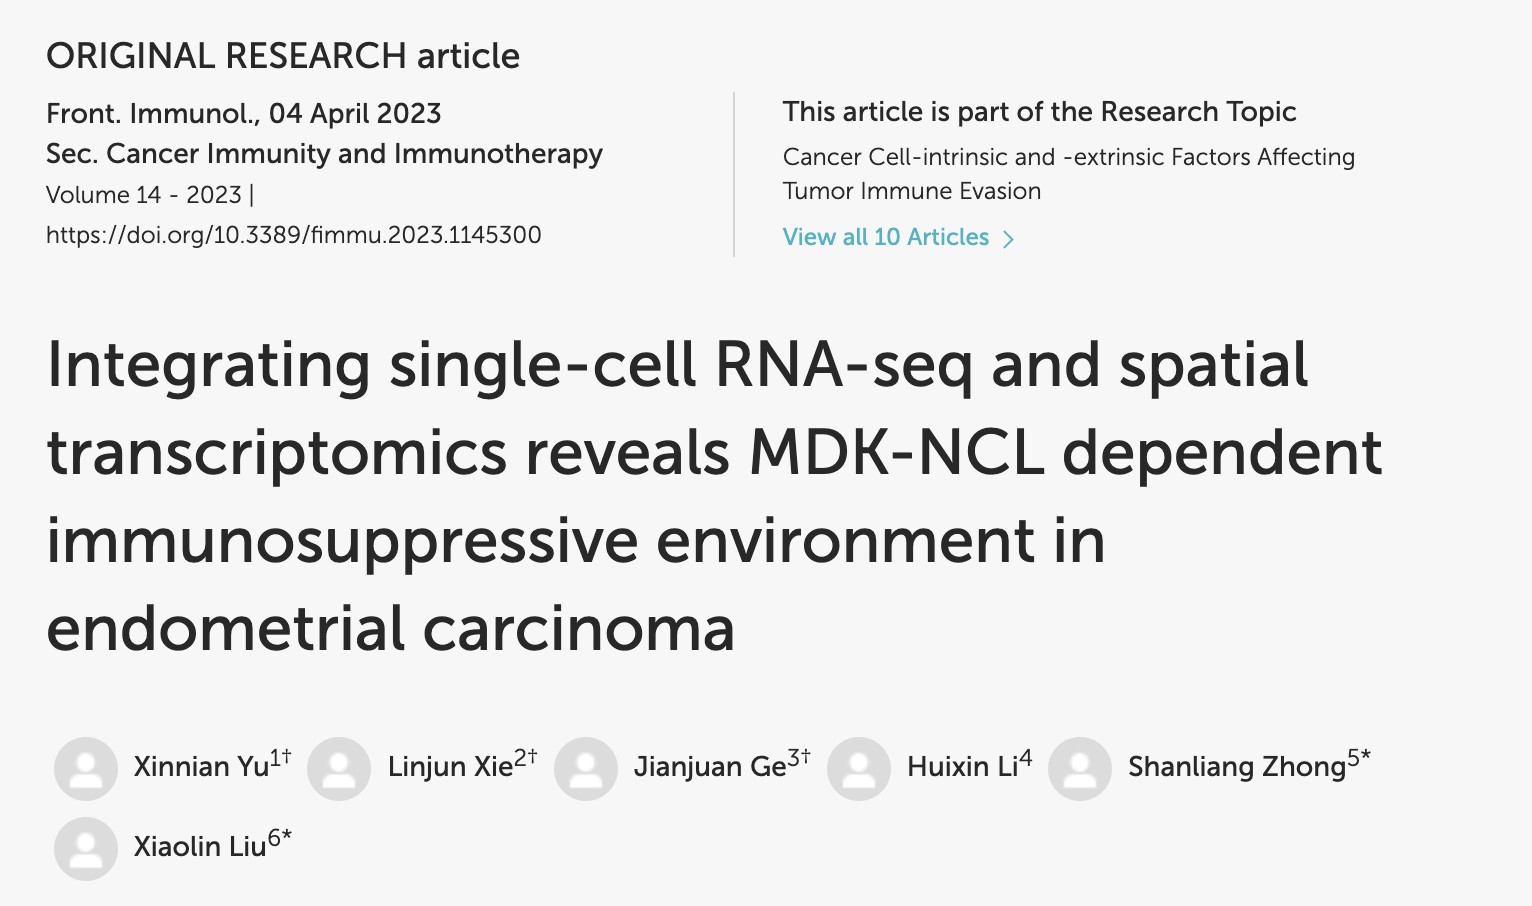Screen dimensions: 1532x906
Task: Open Sec. Cancer Immunity and Immunotherapy section
Action: coord(324,154)
